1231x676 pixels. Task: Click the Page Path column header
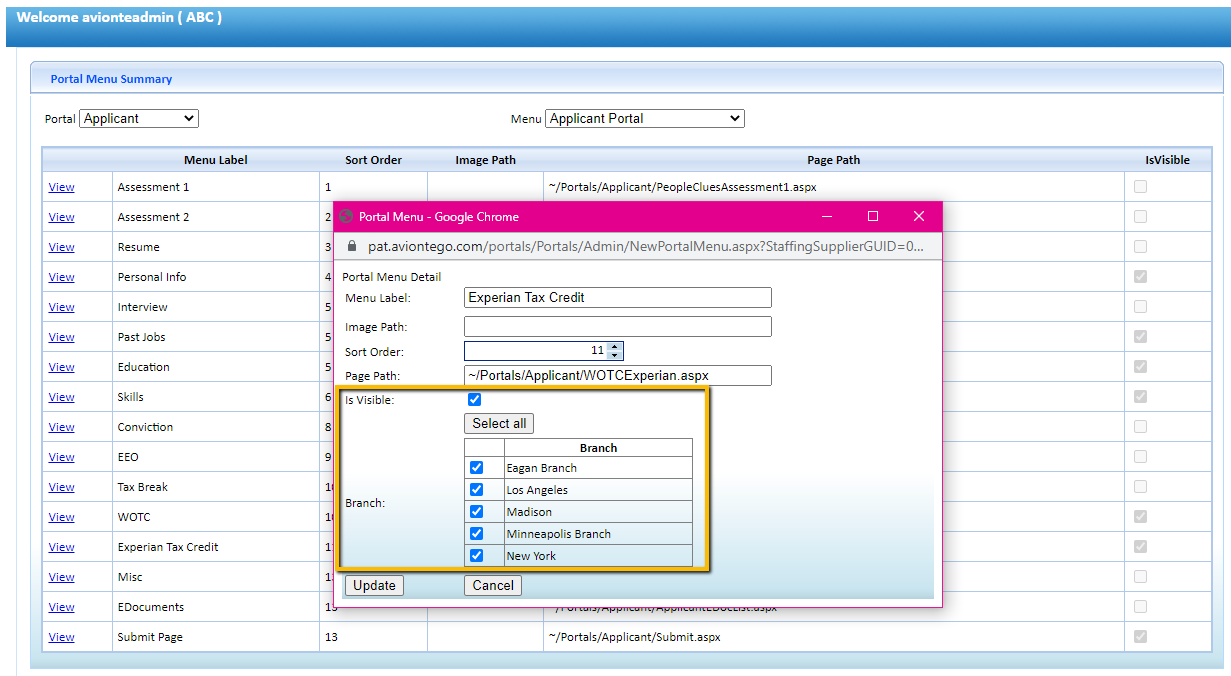coord(833,160)
